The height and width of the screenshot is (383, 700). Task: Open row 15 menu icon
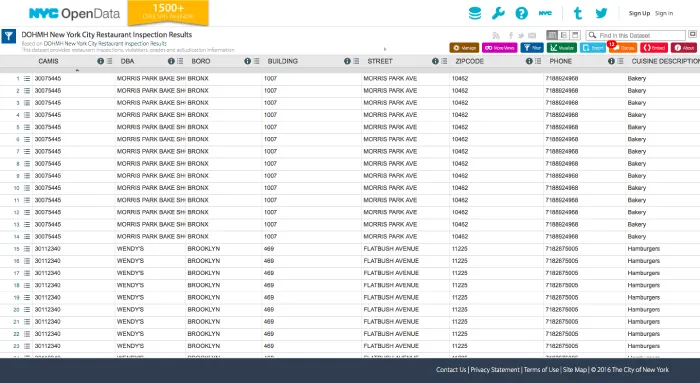coord(27,249)
